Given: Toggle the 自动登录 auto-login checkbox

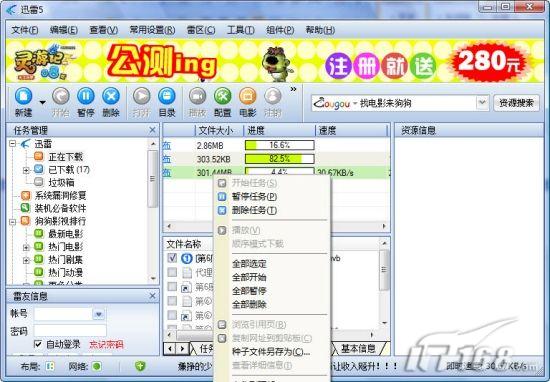Looking at the screenshot, I should pos(38,344).
